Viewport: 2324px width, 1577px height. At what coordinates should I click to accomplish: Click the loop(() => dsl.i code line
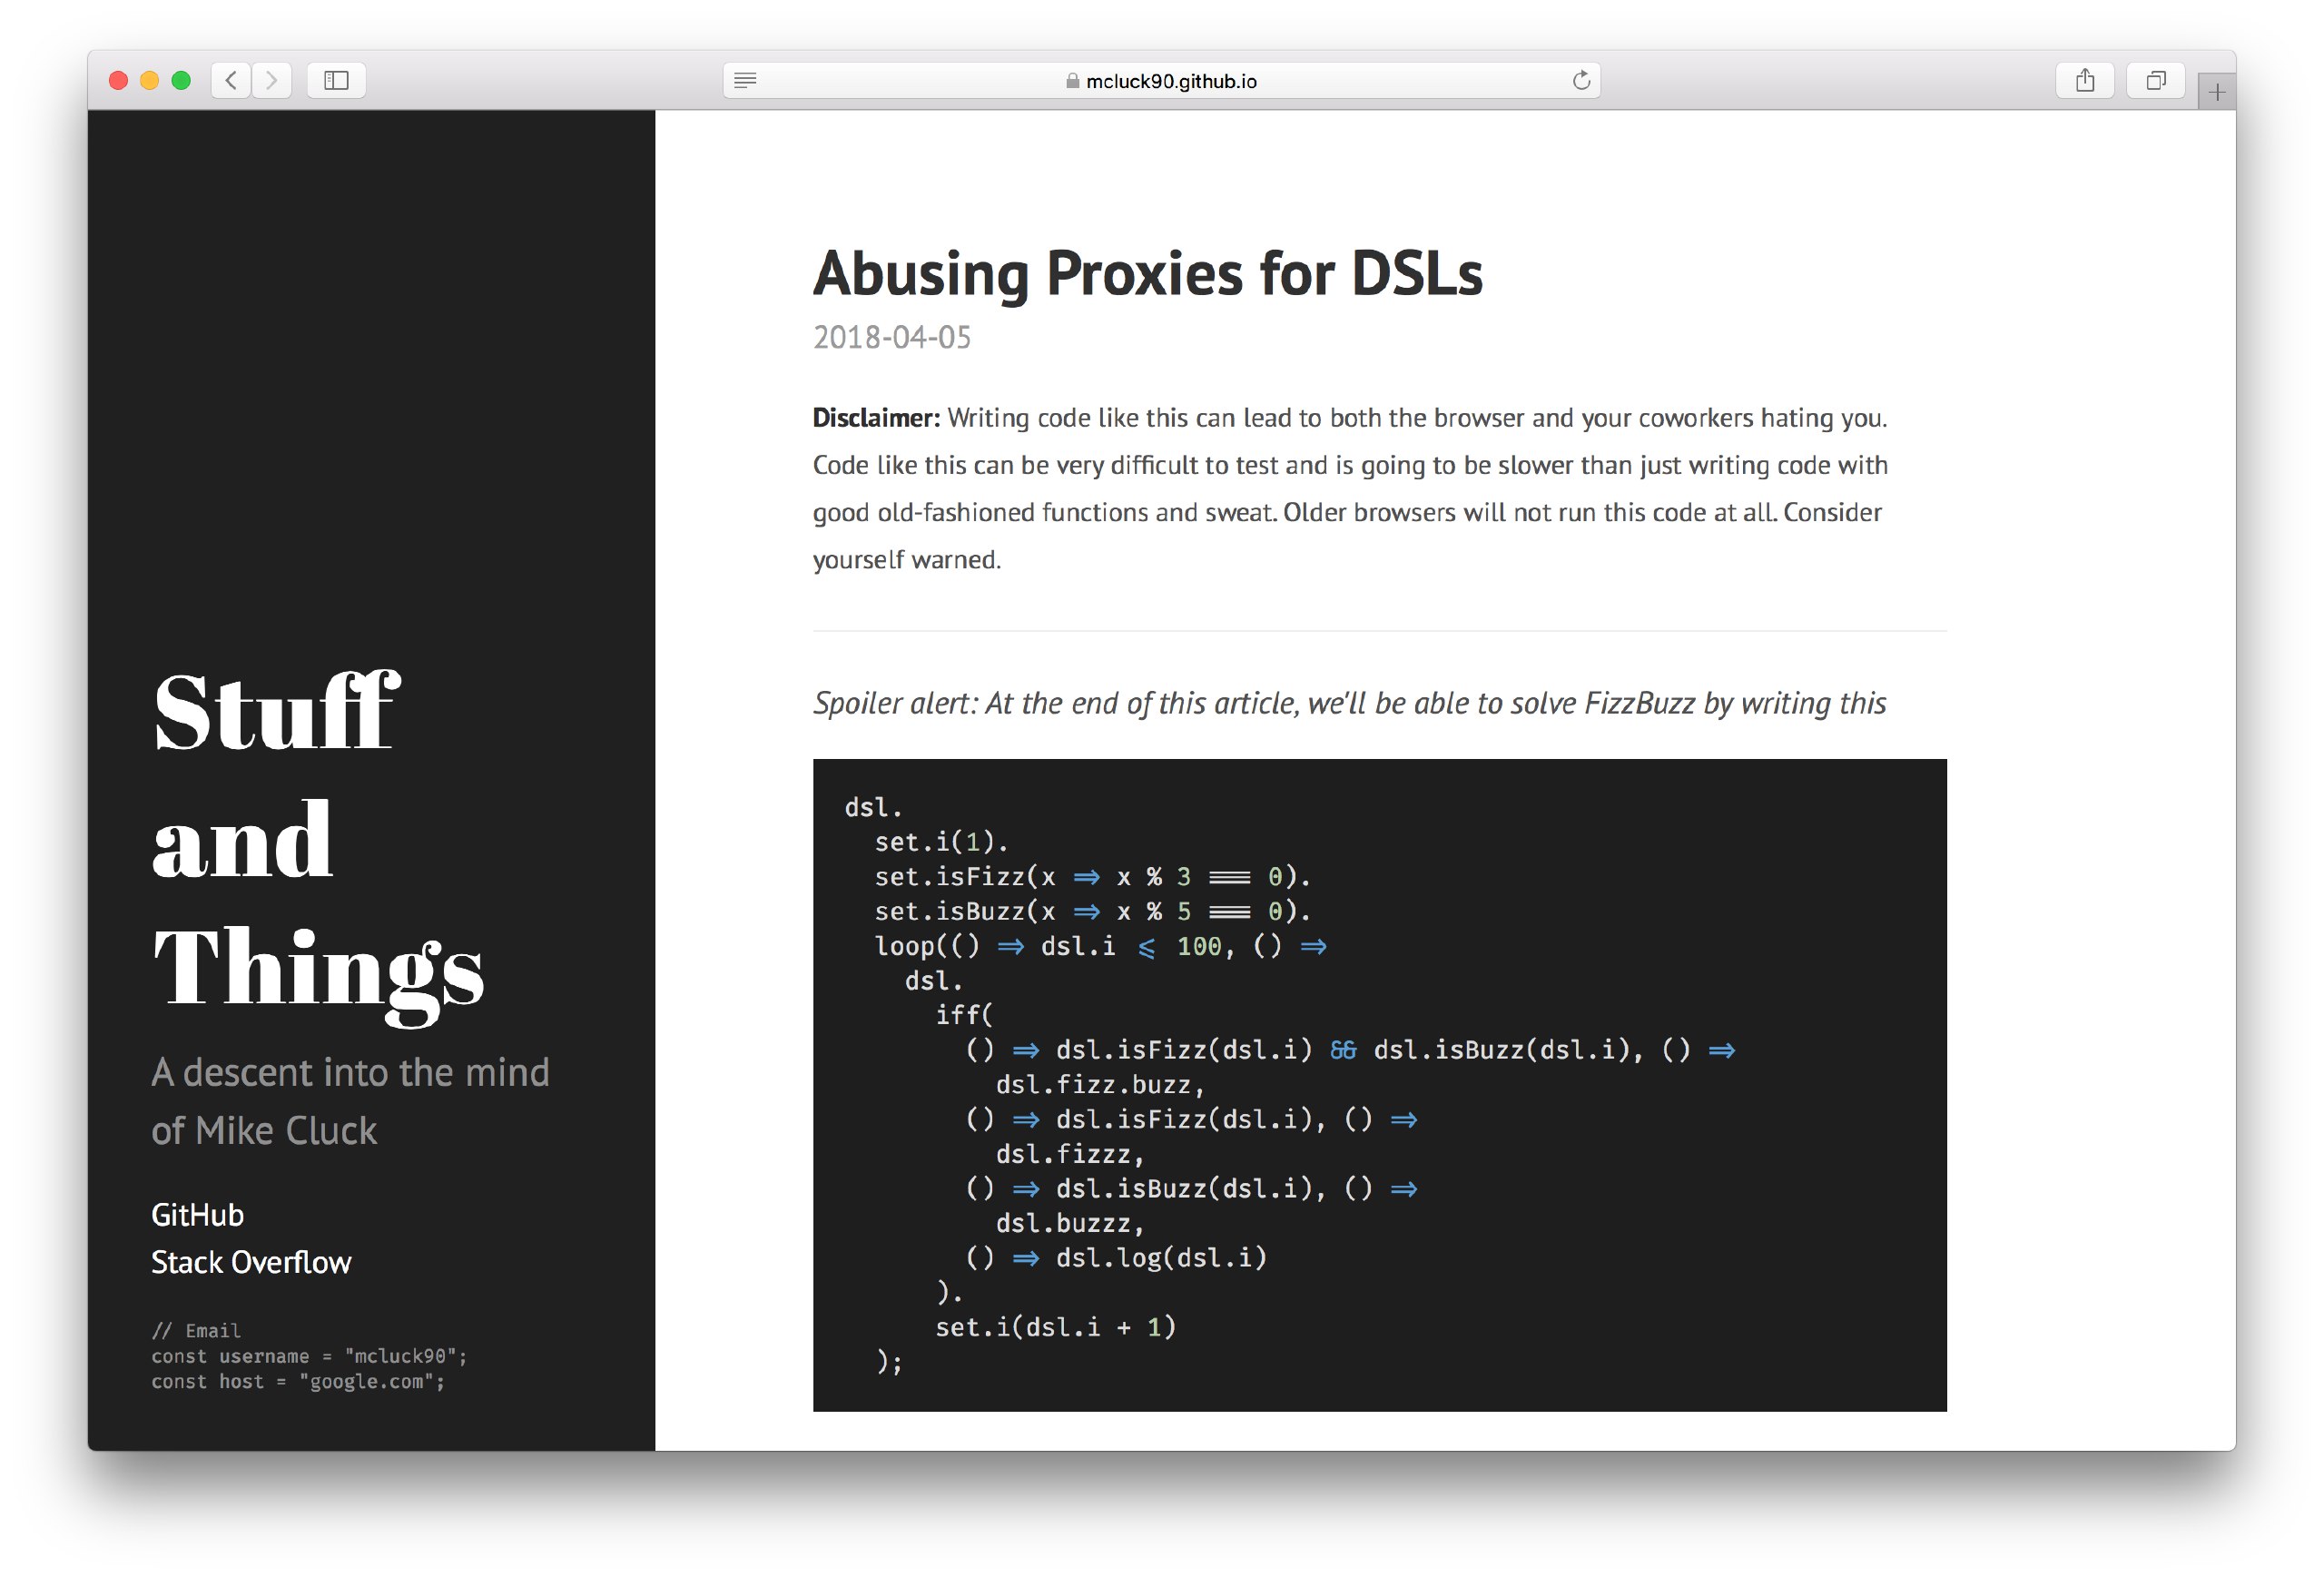pos(1100,946)
